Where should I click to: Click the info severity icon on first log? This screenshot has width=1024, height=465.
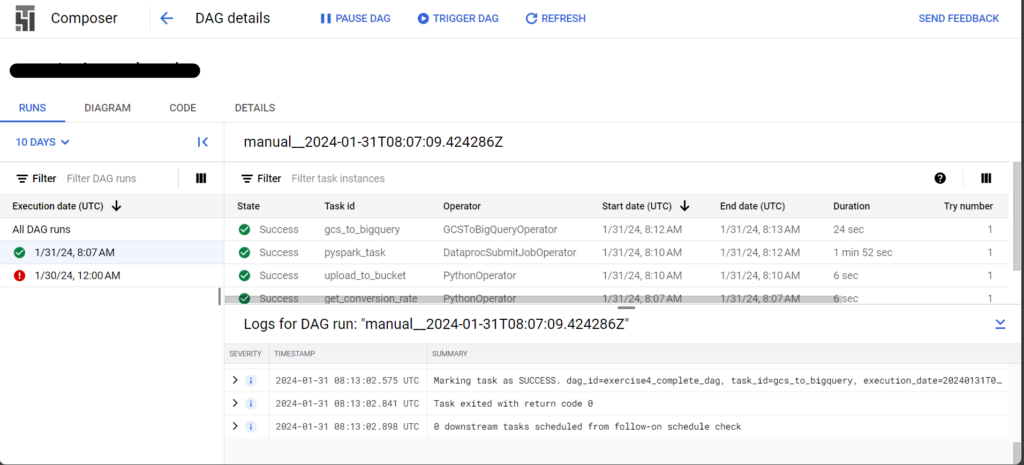(x=251, y=380)
